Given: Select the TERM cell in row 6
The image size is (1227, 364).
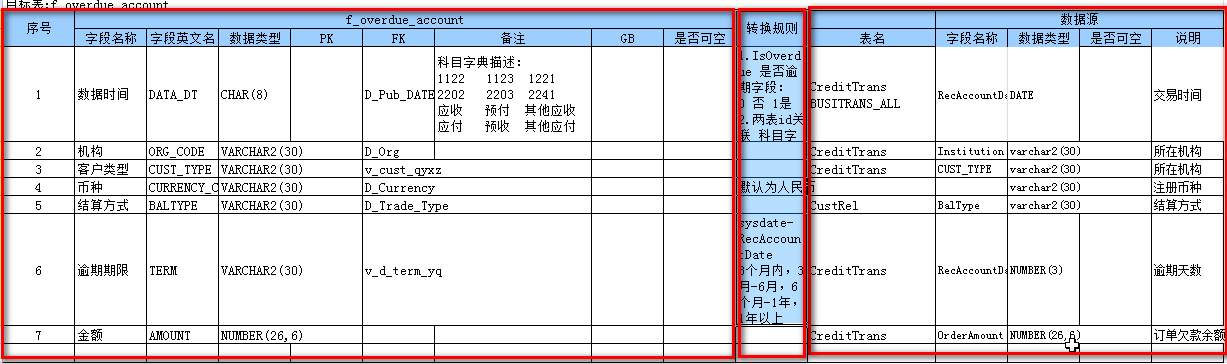Looking at the screenshot, I should click(182, 270).
